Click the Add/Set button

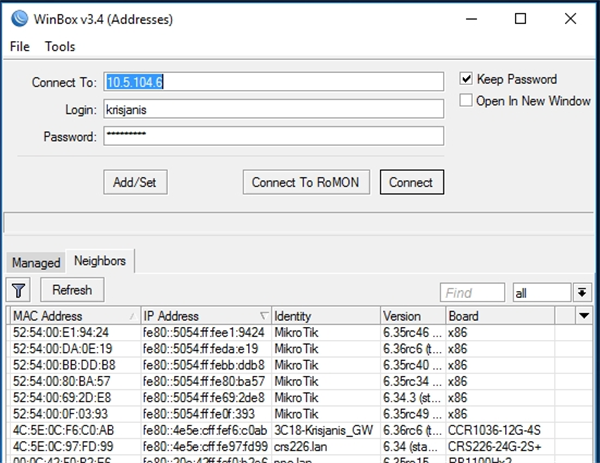[x=135, y=182]
